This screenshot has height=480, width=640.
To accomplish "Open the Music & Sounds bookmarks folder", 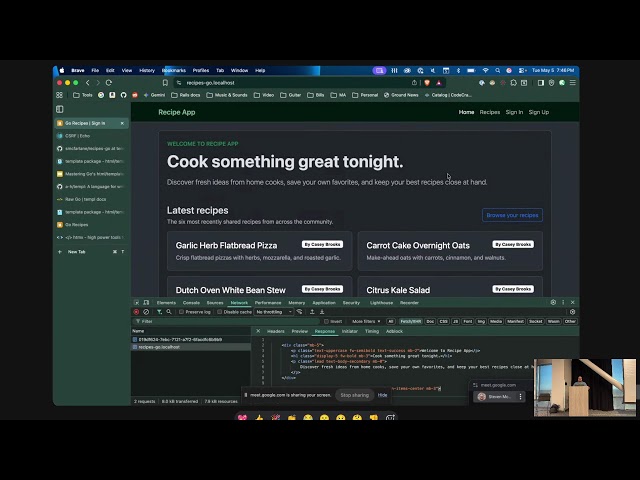I will [x=227, y=95].
